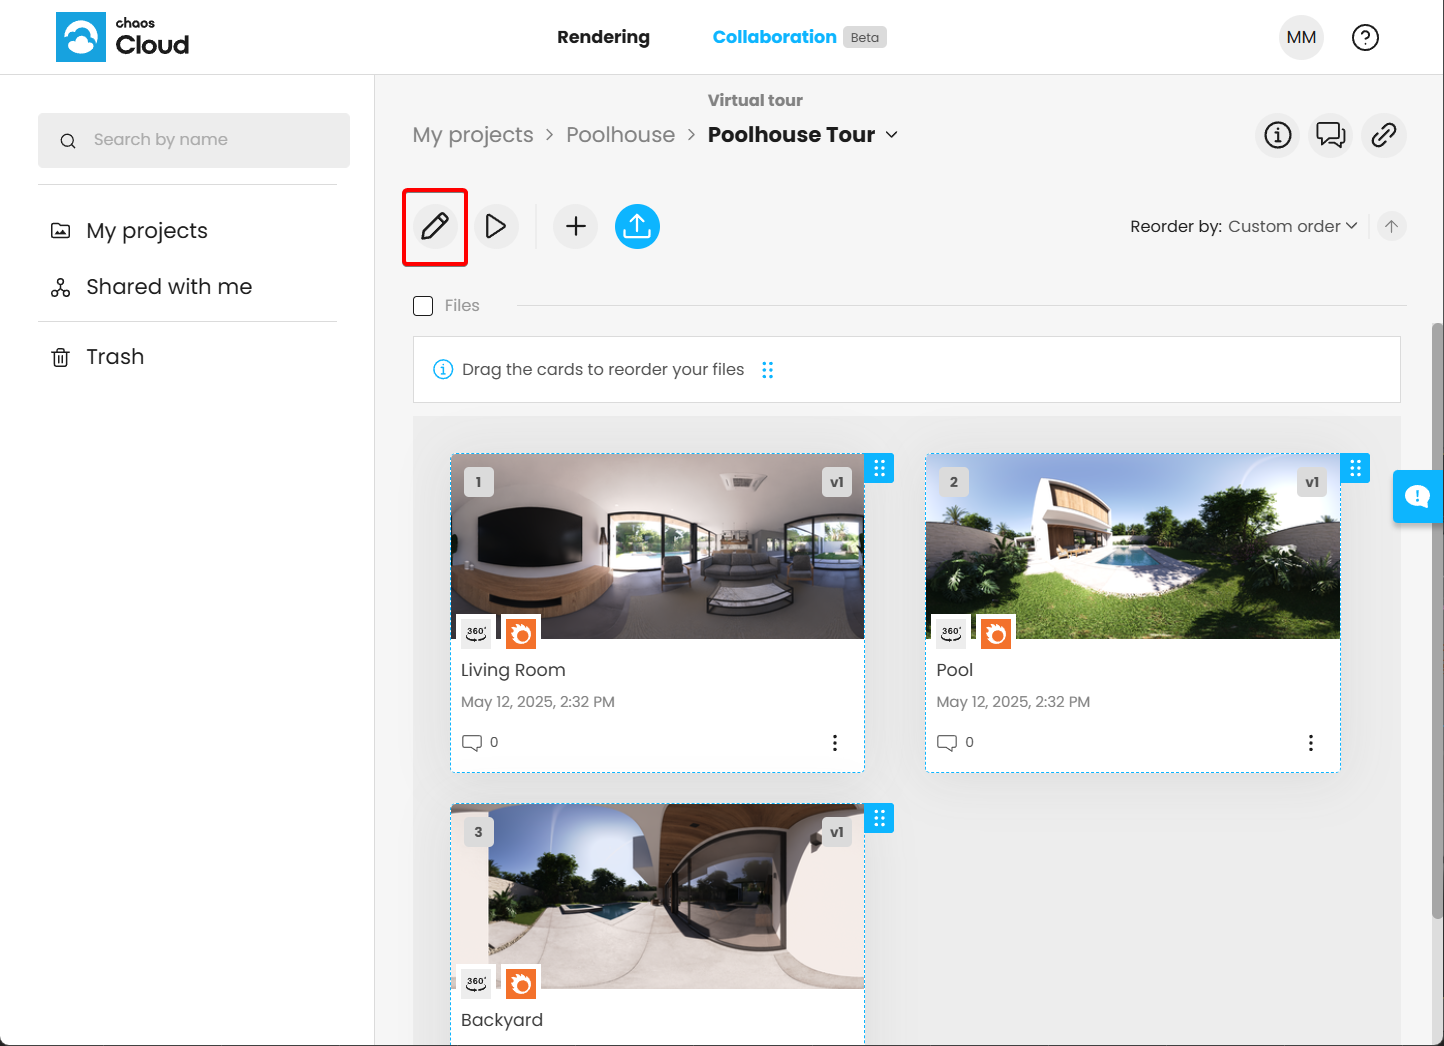Viewport: 1444px width, 1046px height.
Task: Play the virtual tour preview
Action: [x=496, y=226]
